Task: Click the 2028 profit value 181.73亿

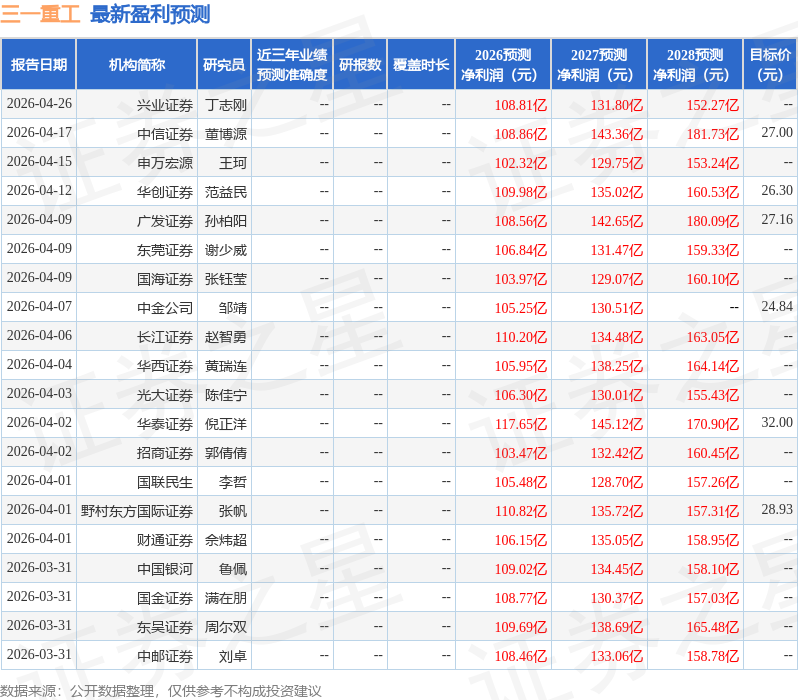Action: coord(712,134)
